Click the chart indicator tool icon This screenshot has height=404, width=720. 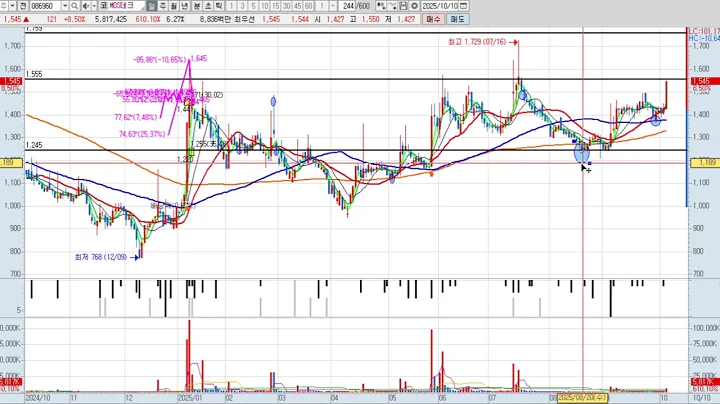381,6
